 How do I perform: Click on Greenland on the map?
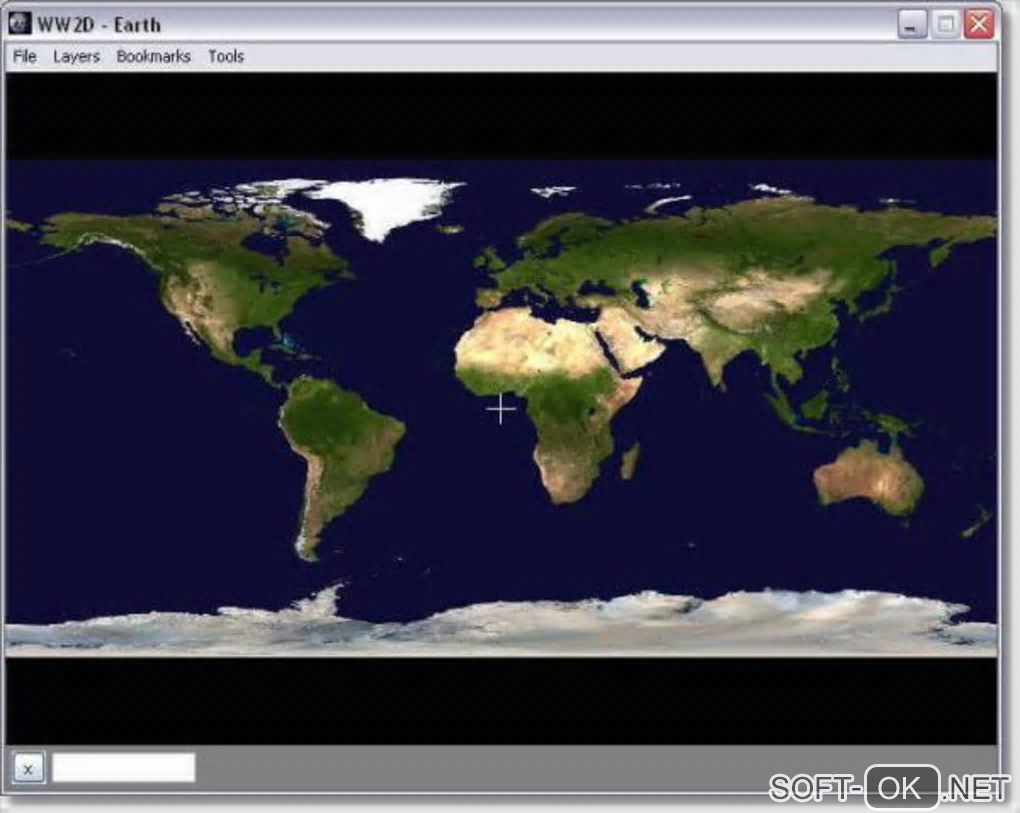pos(390,205)
